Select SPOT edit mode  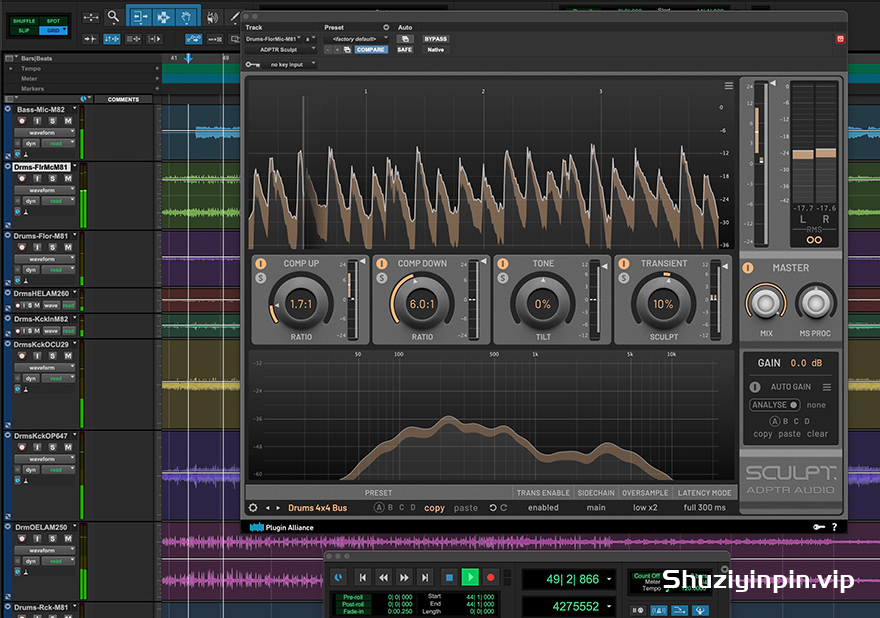tap(53, 21)
